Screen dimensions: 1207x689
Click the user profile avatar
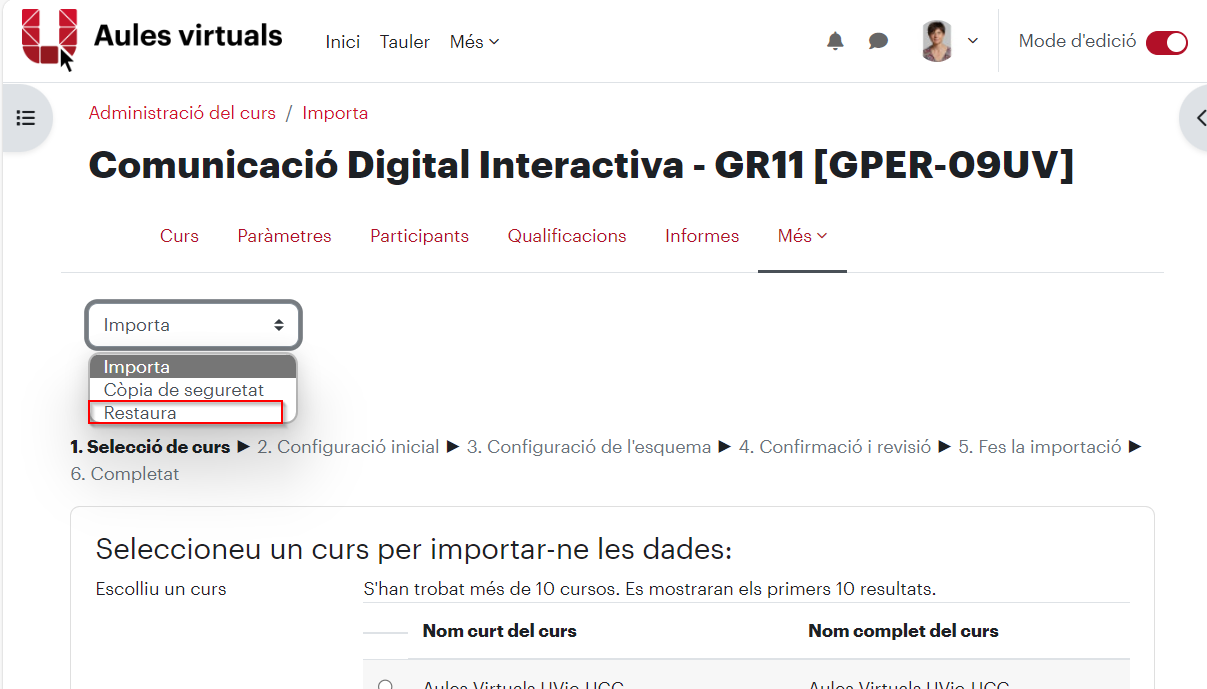[937, 41]
